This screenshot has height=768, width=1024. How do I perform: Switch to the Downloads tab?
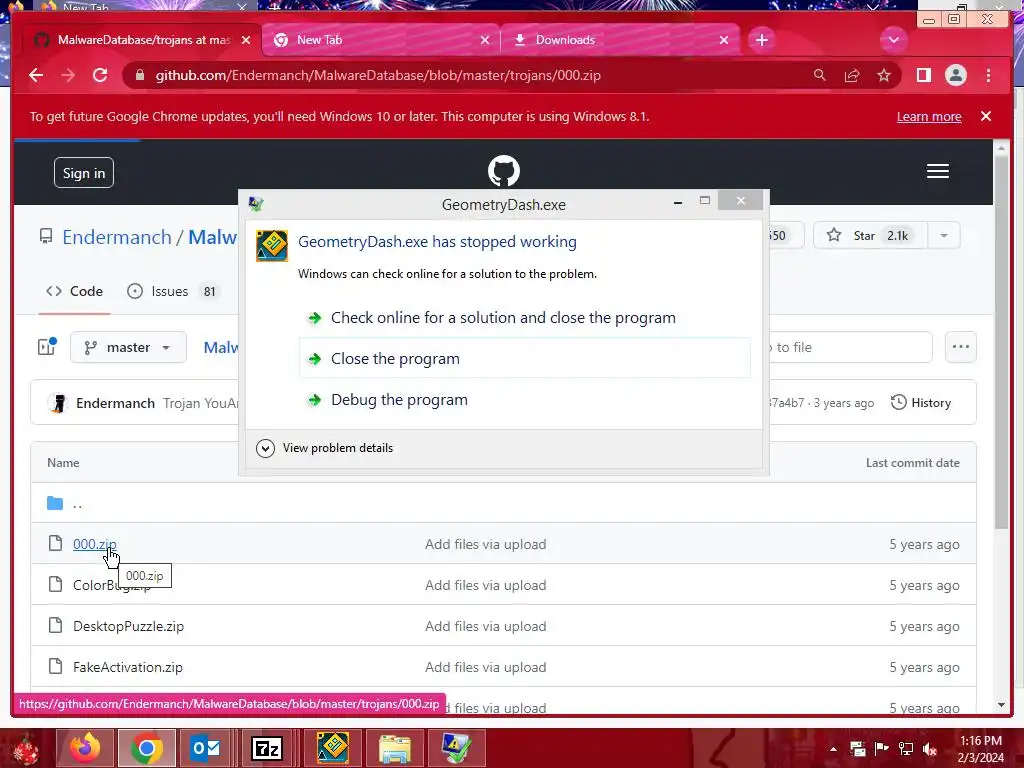tap(619, 40)
